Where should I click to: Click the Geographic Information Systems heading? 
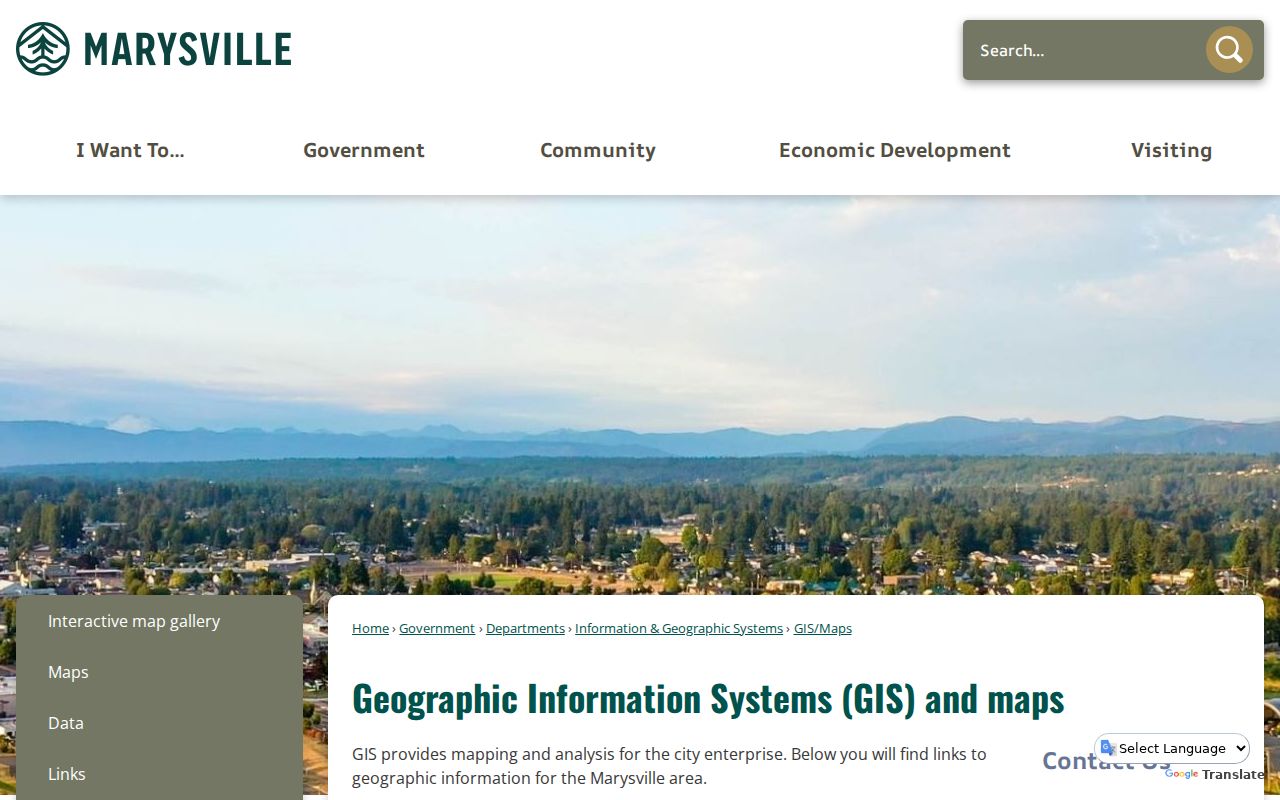tap(708, 698)
